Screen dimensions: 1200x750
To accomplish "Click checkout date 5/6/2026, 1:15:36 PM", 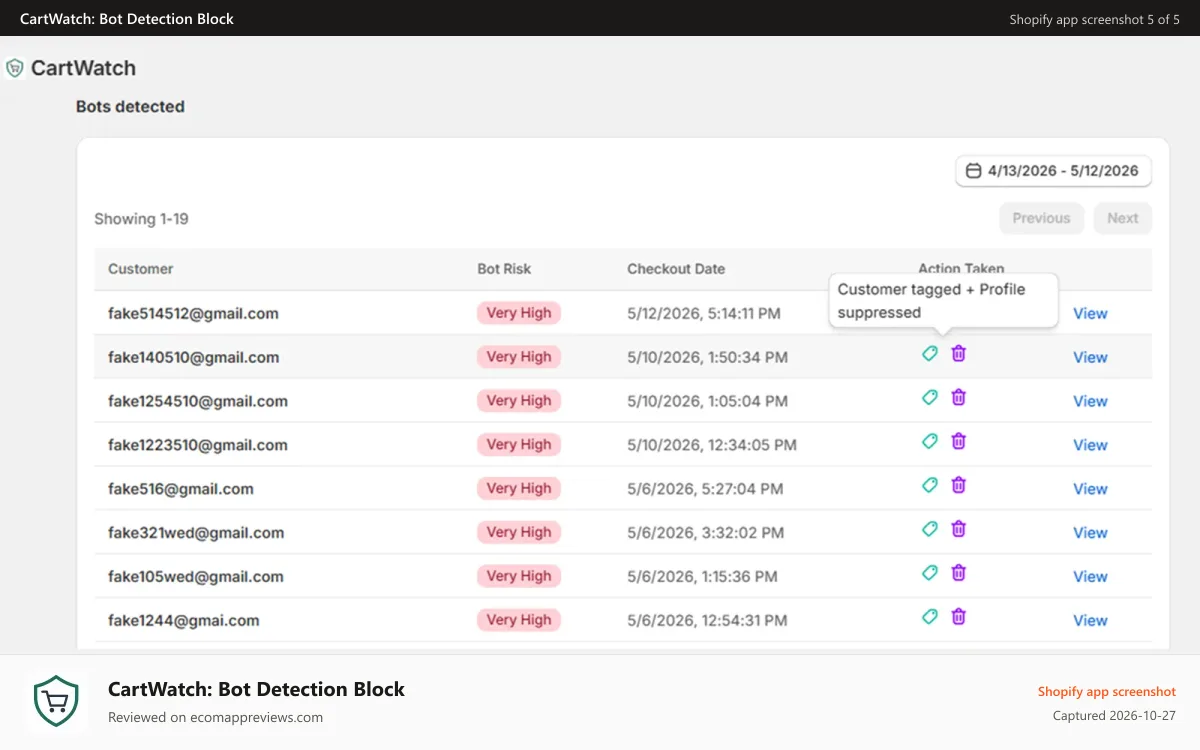I will 702,577.
